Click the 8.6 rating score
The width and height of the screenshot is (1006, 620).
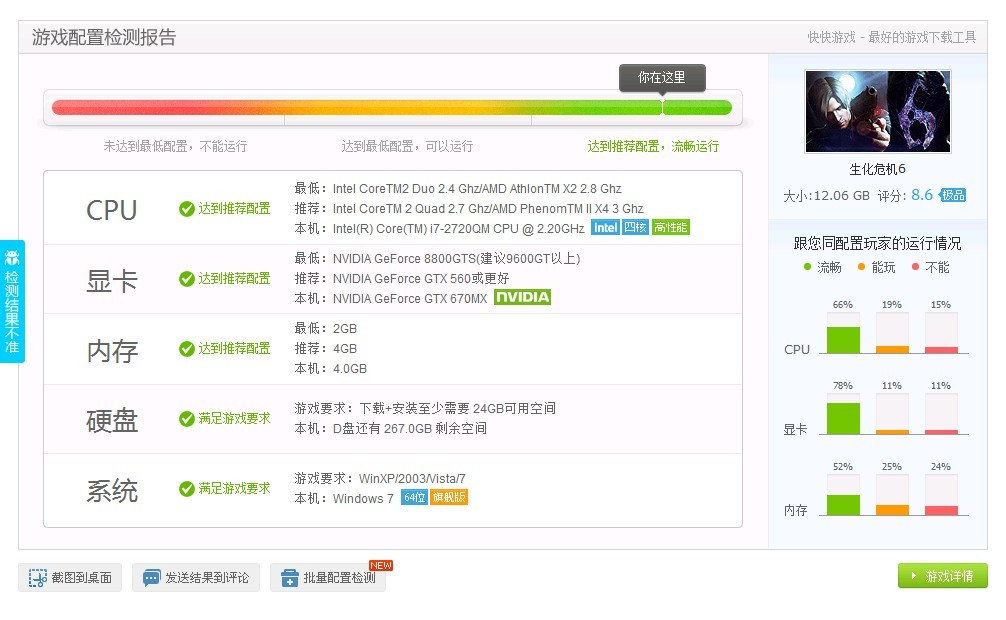(922, 195)
